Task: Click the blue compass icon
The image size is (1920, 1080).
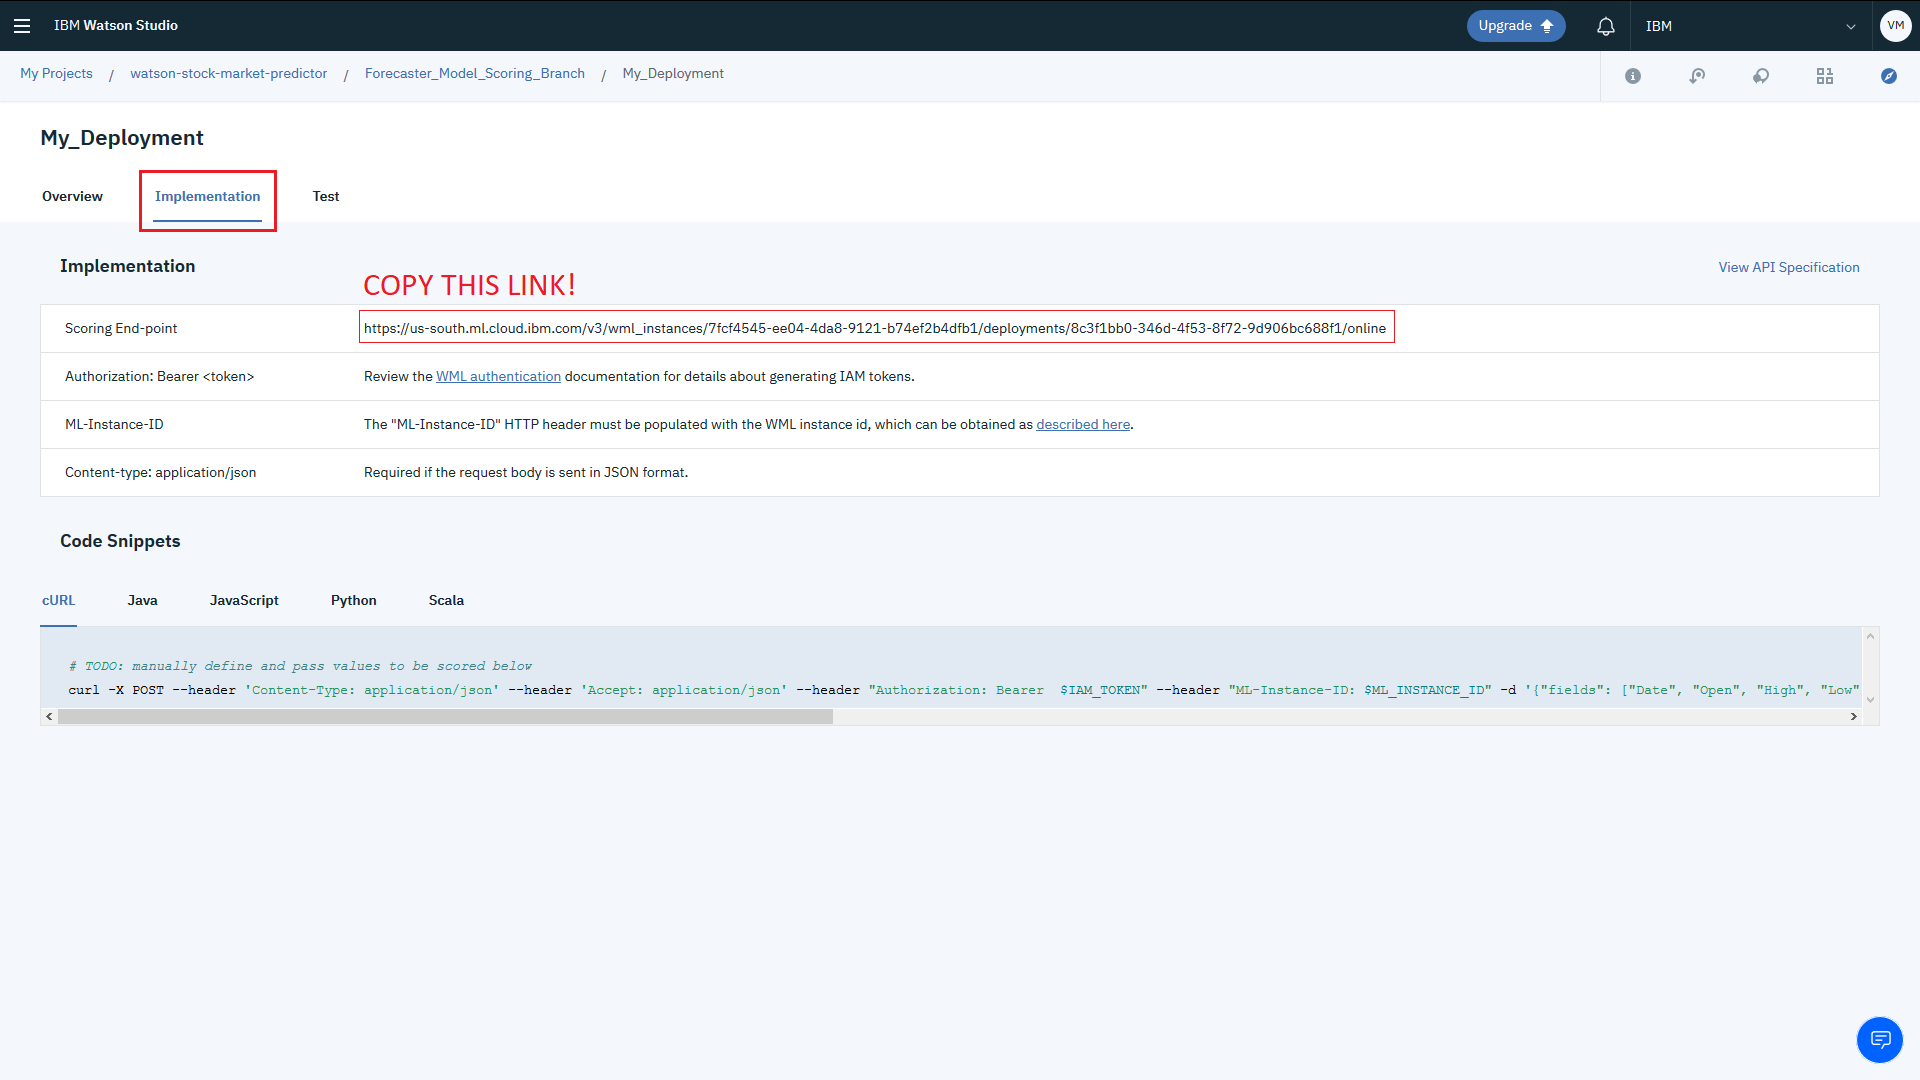Action: click(1889, 76)
